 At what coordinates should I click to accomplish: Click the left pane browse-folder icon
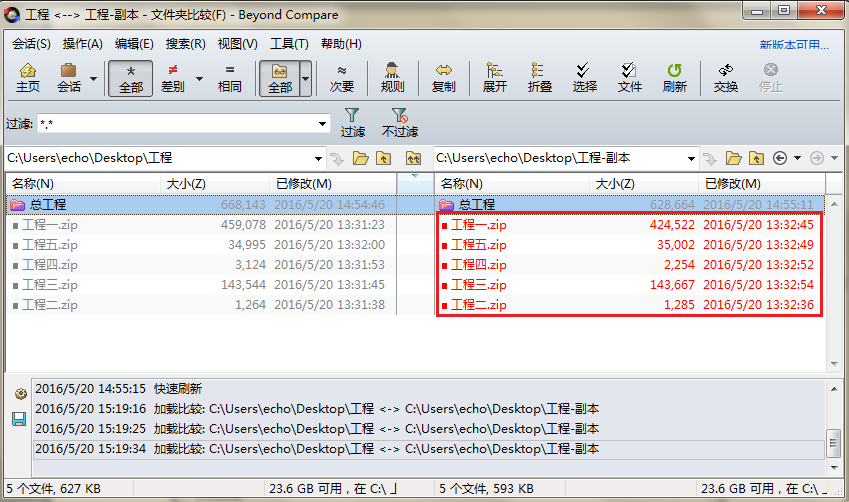tap(361, 158)
